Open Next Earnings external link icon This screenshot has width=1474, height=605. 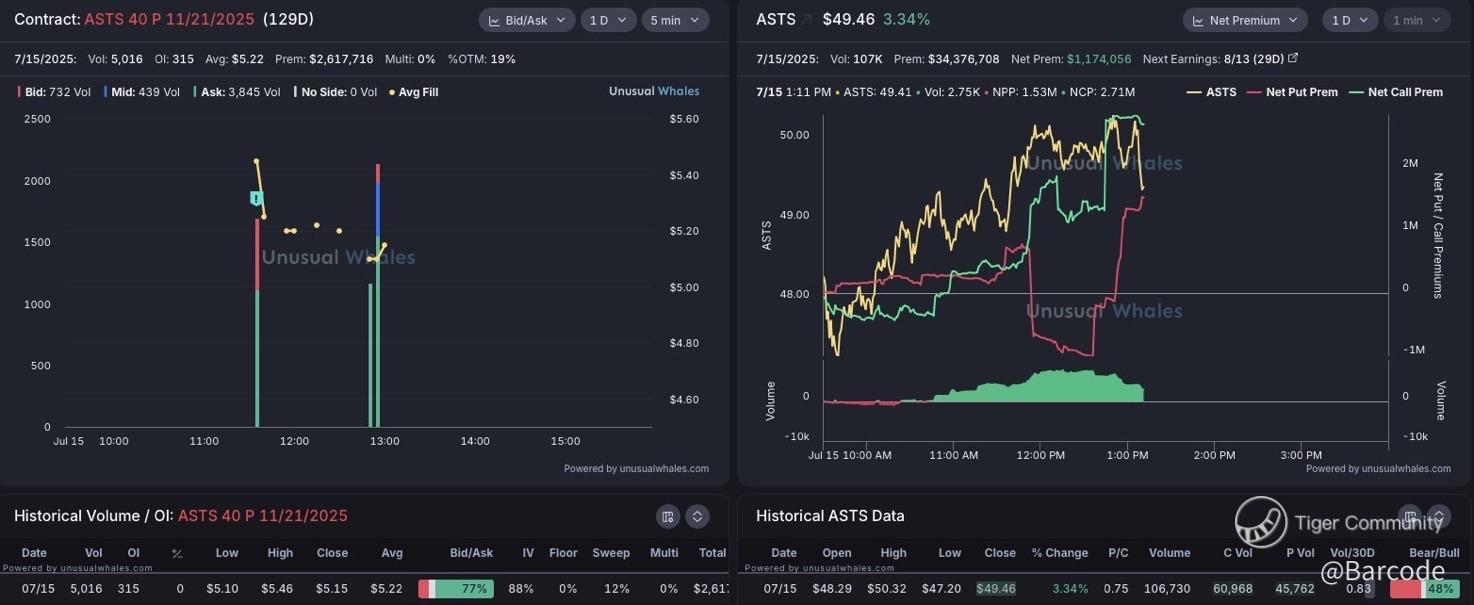point(1293,59)
